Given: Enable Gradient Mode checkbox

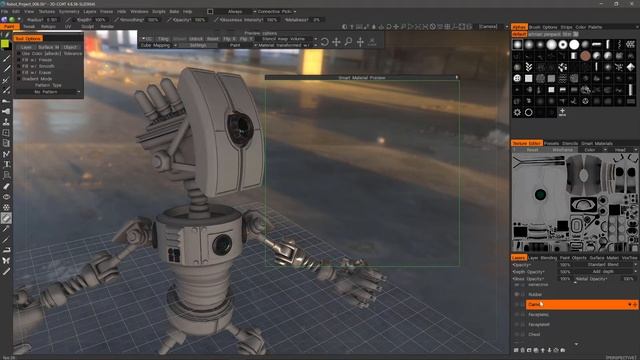Looking at the screenshot, I should (18, 79).
